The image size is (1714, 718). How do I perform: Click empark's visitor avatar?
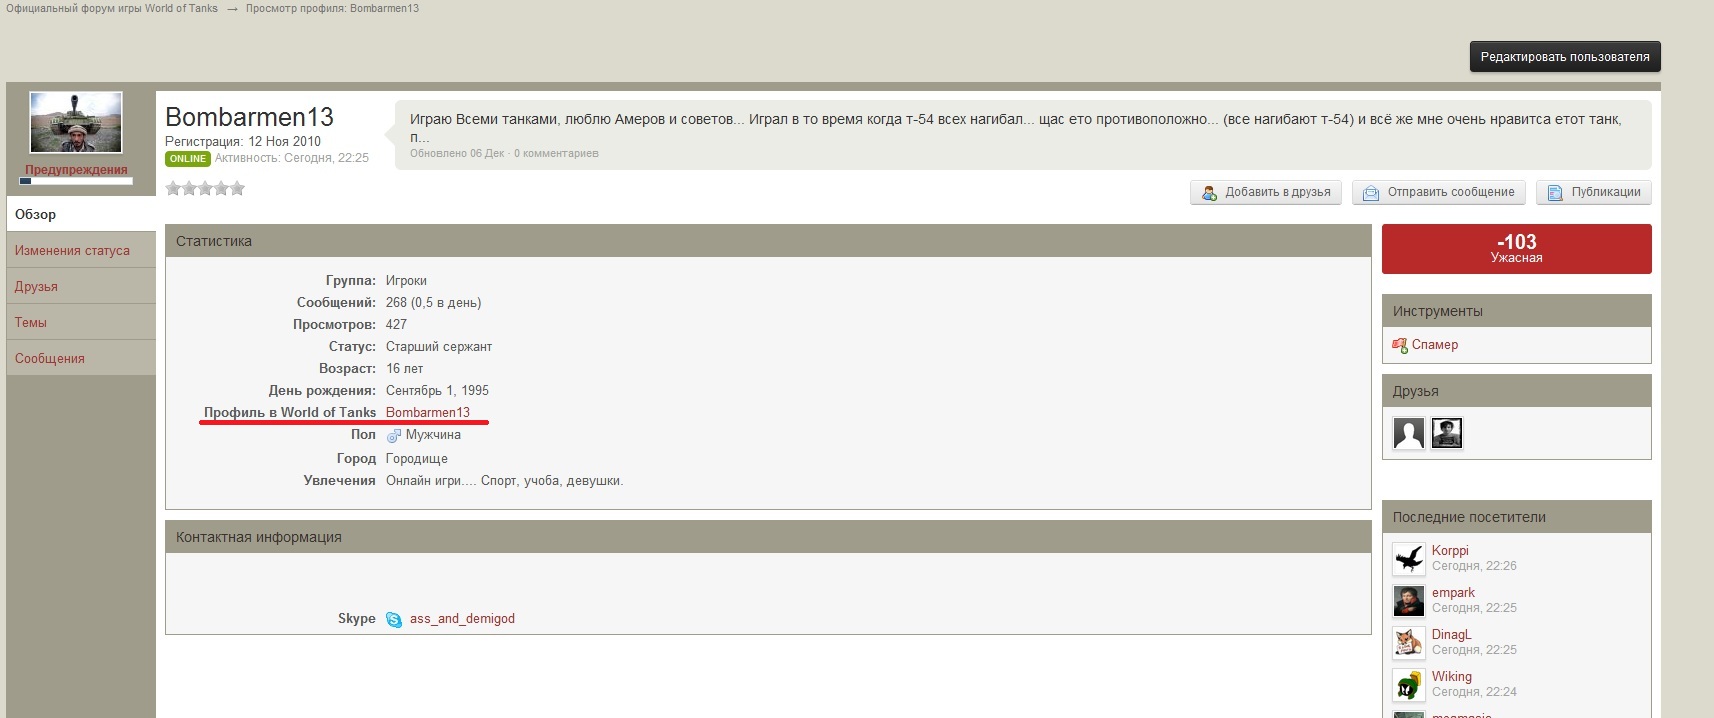tap(1409, 601)
